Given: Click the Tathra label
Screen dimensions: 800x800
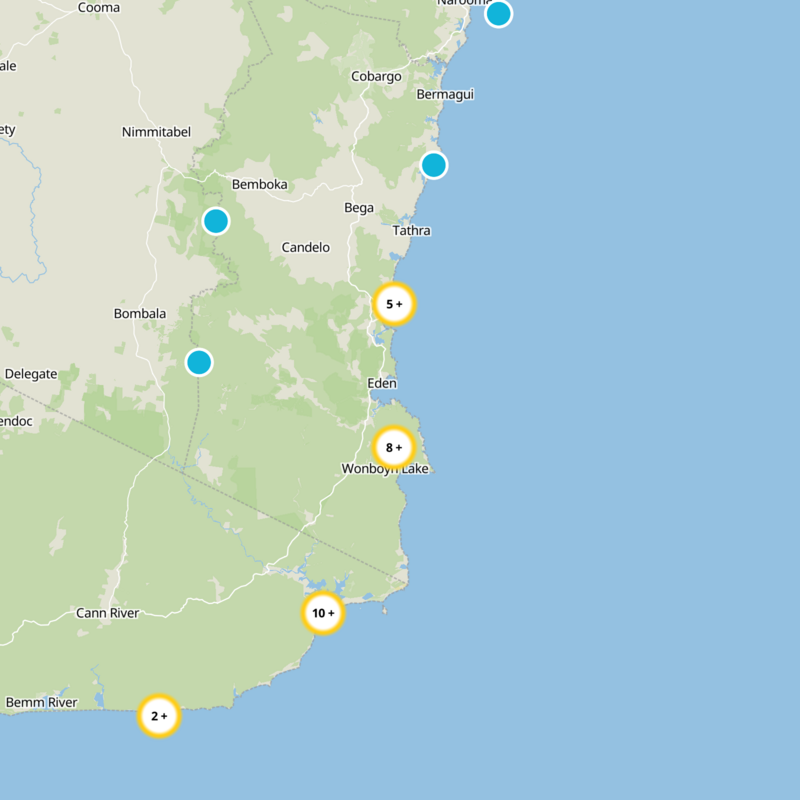Looking at the screenshot, I should pos(411,231).
